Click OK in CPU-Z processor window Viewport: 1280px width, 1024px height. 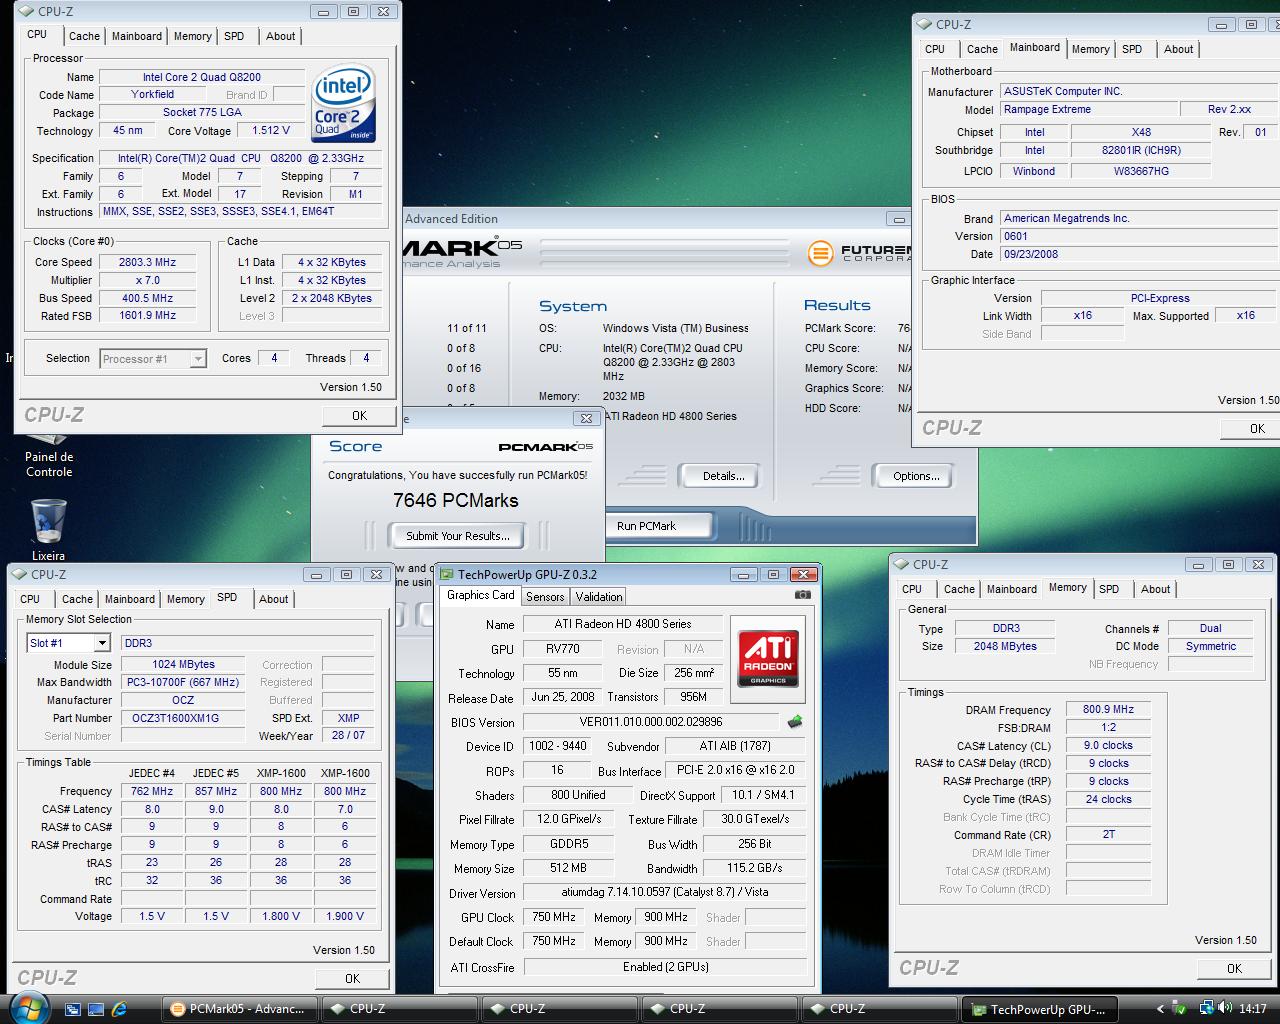pyautogui.click(x=359, y=416)
